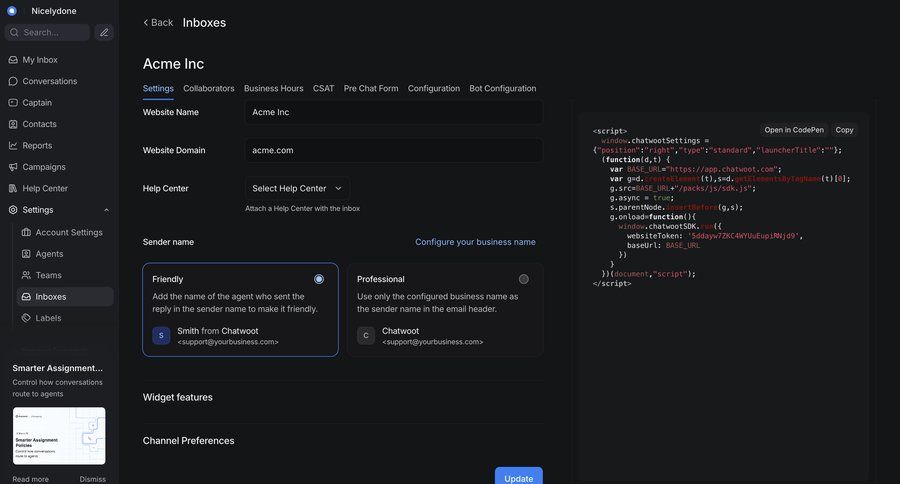This screenshot has width=900, height=484.
Task: Open the Smarter Assignment Policies thumbnail
Action: pyautogui.click(x=59, y=436)
